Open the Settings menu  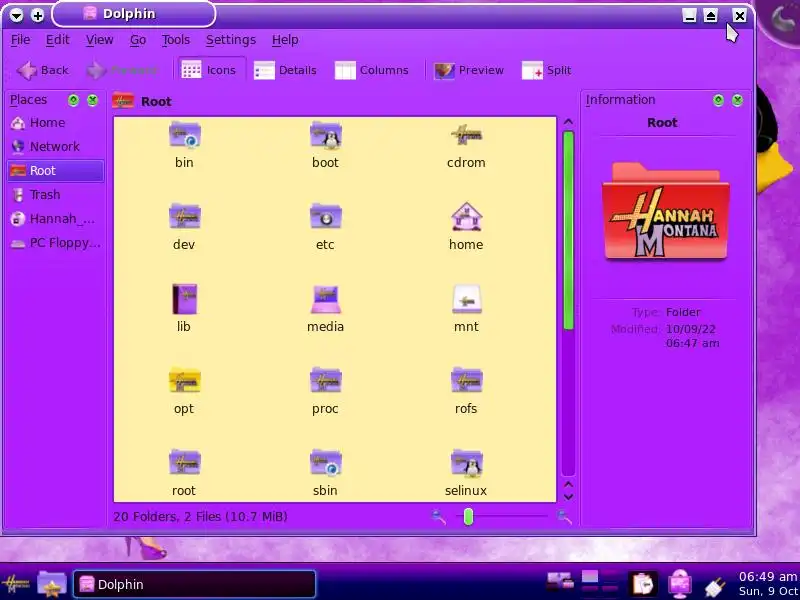click(231, 40)
